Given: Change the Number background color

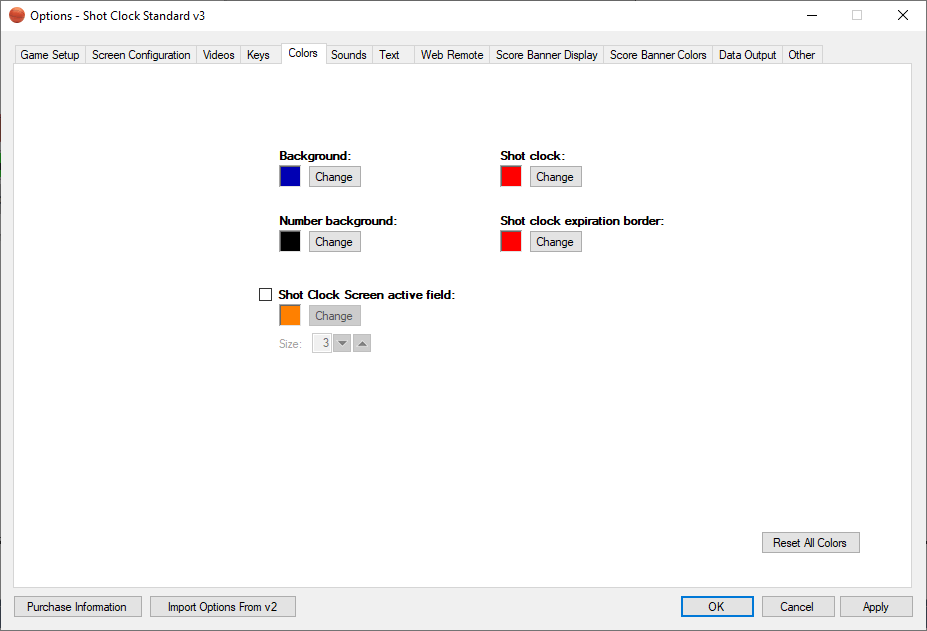Looking at the screenshot, I should coord(334,241).
